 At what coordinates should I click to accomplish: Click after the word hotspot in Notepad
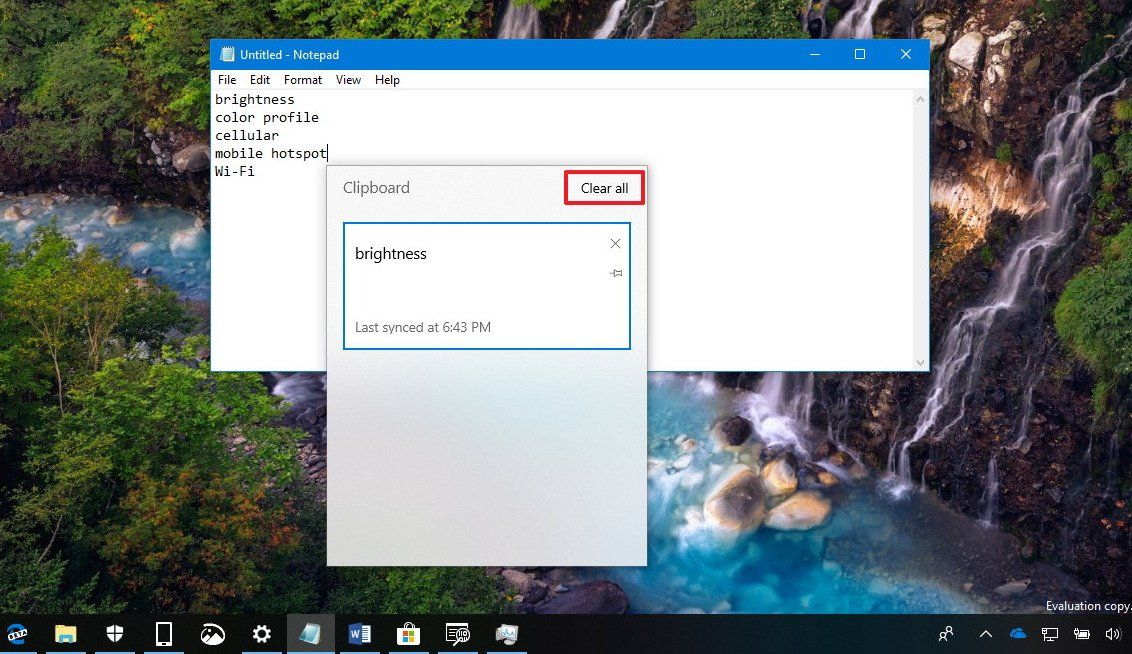[x=328, y=153]
